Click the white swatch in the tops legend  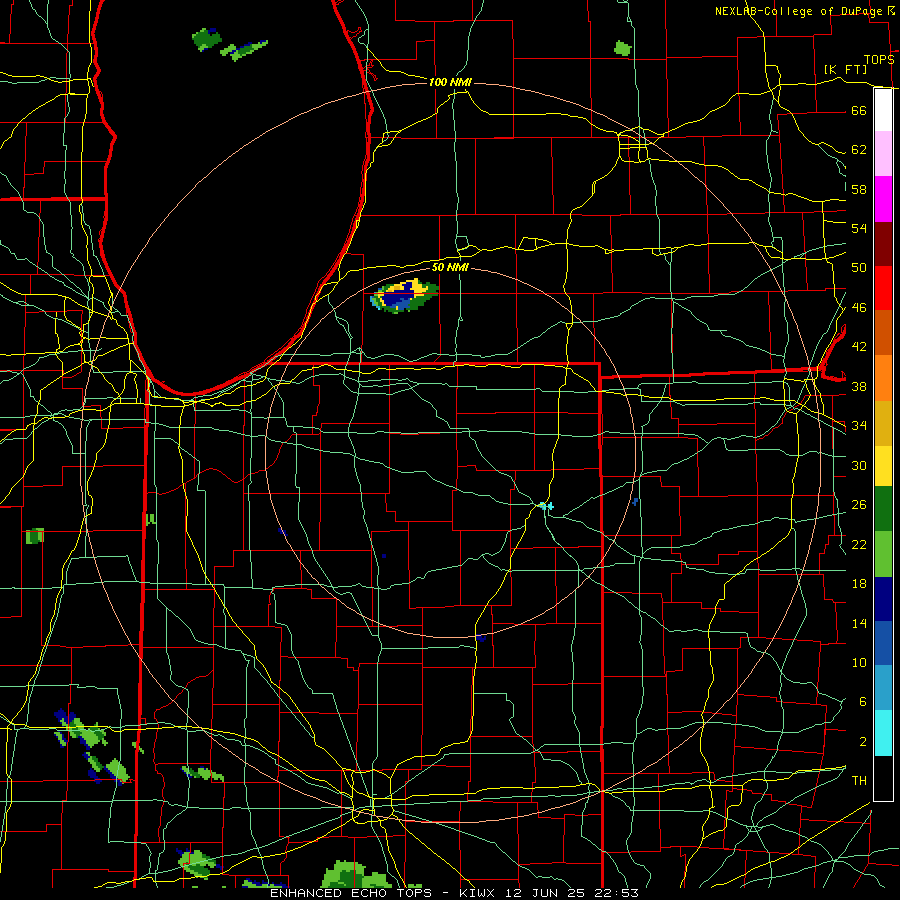[883, 110]
